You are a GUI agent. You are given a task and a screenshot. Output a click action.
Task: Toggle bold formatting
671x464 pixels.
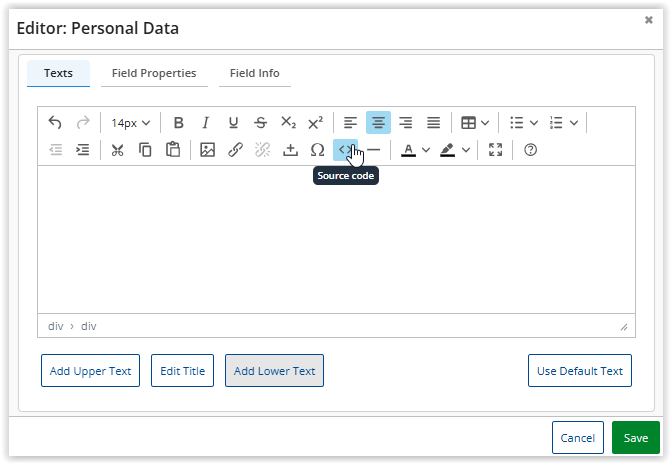click(178, 123)
